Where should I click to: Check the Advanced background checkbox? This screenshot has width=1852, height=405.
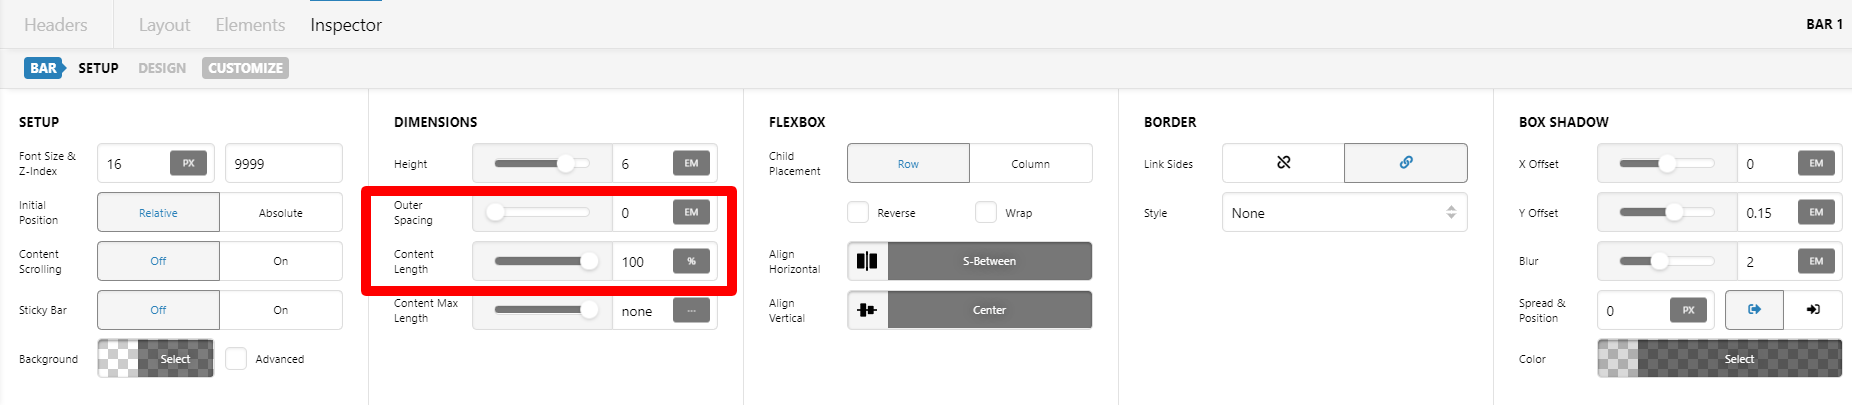click(x=236, y=359)
